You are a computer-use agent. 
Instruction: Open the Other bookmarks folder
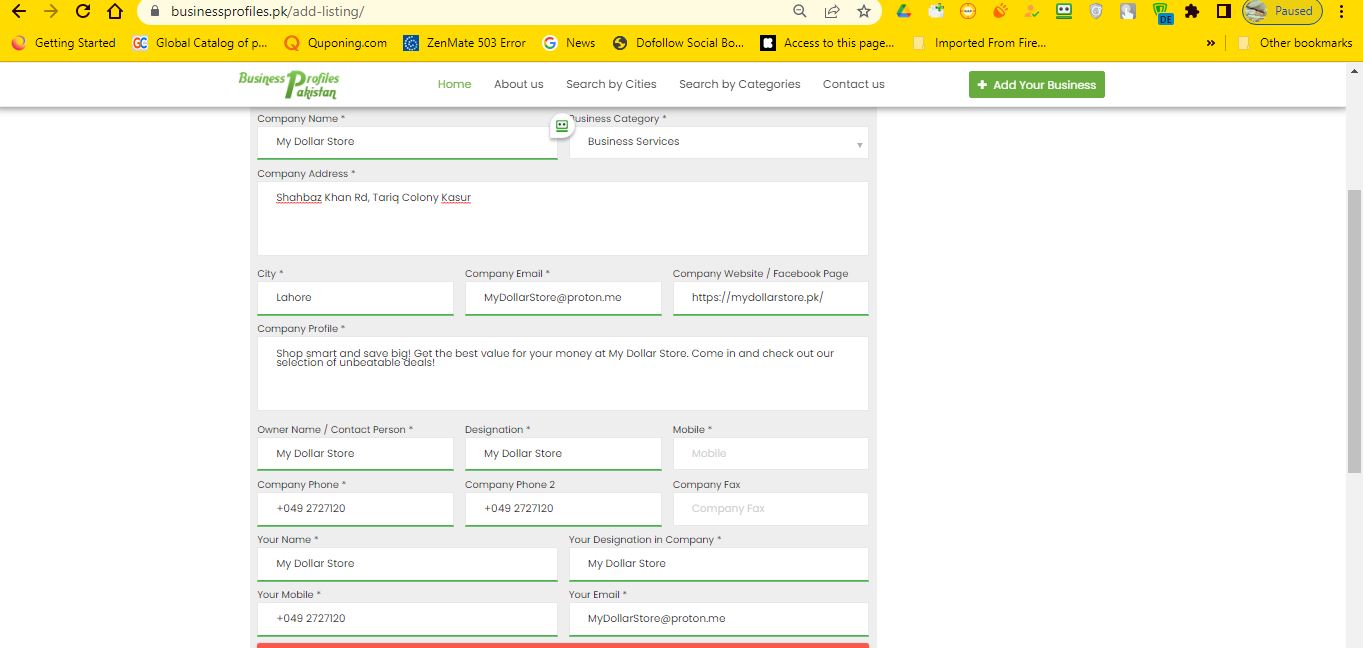pyautogui.click(x=1295, y=43)
